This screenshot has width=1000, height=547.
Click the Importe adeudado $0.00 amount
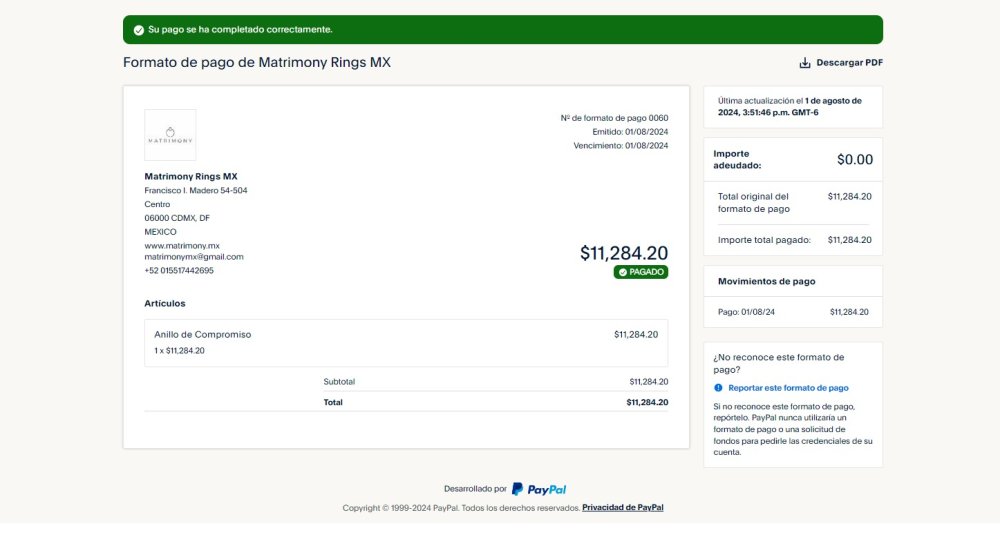click(x=855, y=159)
